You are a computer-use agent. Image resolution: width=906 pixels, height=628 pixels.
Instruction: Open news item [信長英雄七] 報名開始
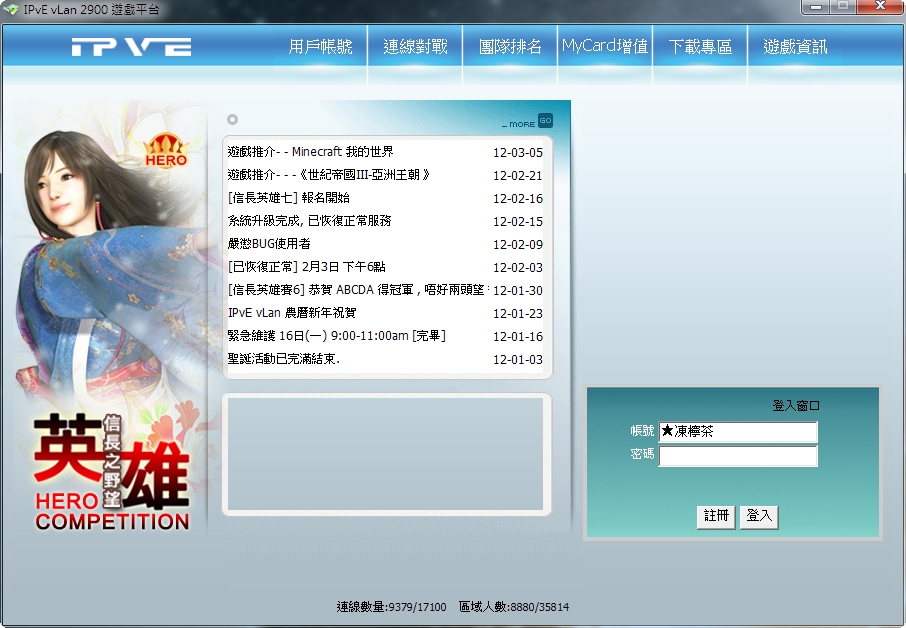point(288,198)
